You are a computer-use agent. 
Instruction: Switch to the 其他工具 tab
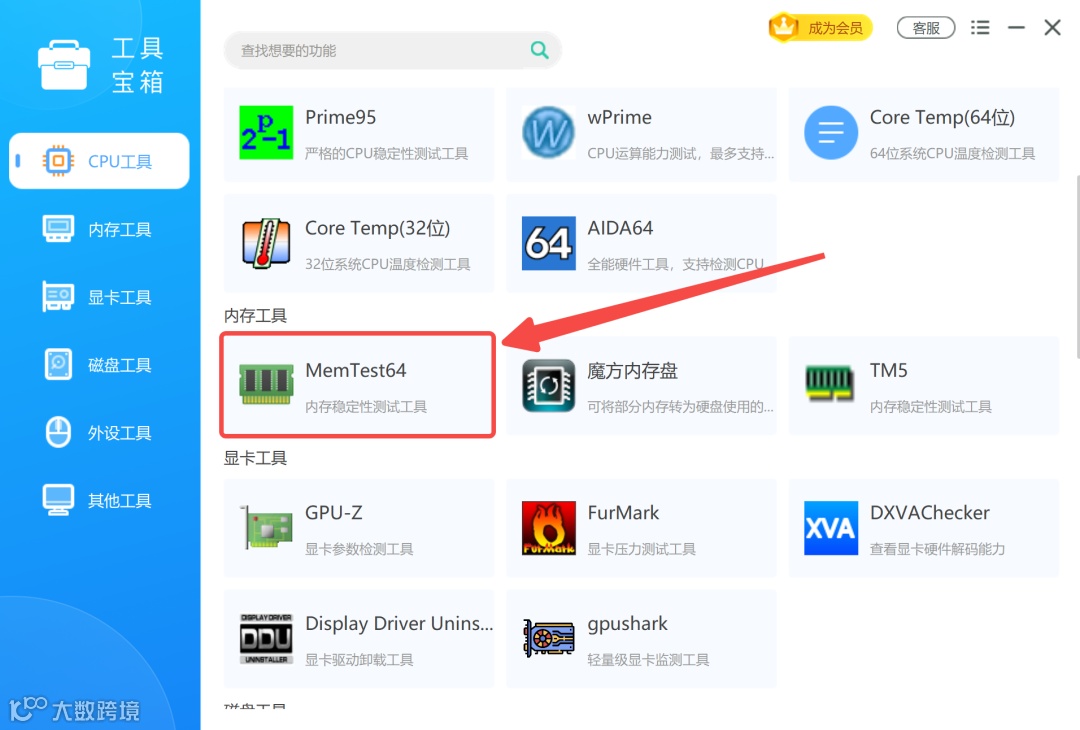pyautogui.click(x=99, y=500)
